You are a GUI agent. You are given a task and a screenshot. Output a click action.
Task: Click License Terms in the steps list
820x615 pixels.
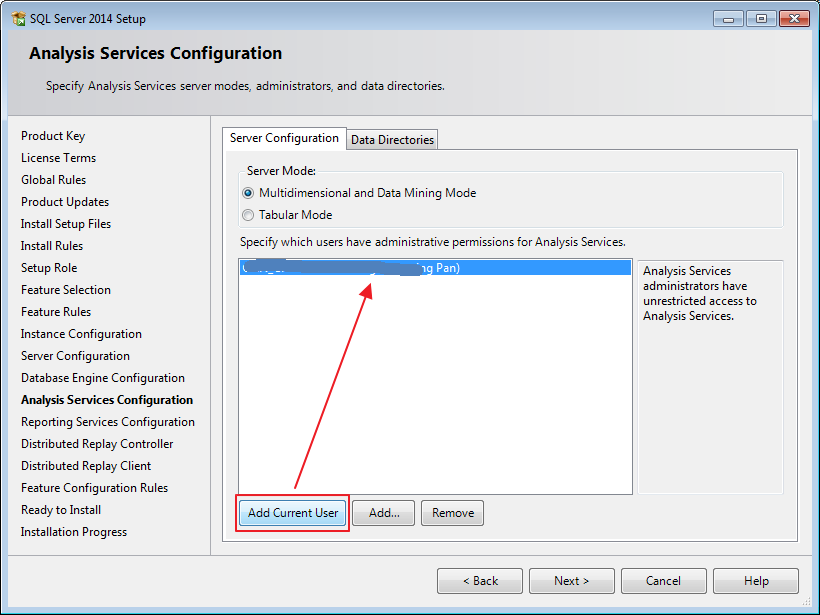point(59,158)
